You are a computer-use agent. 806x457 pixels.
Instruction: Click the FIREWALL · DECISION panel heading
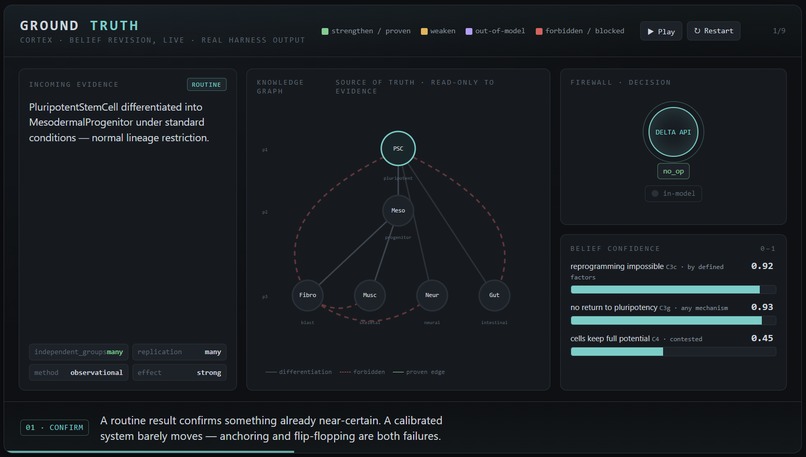(620, 82)
